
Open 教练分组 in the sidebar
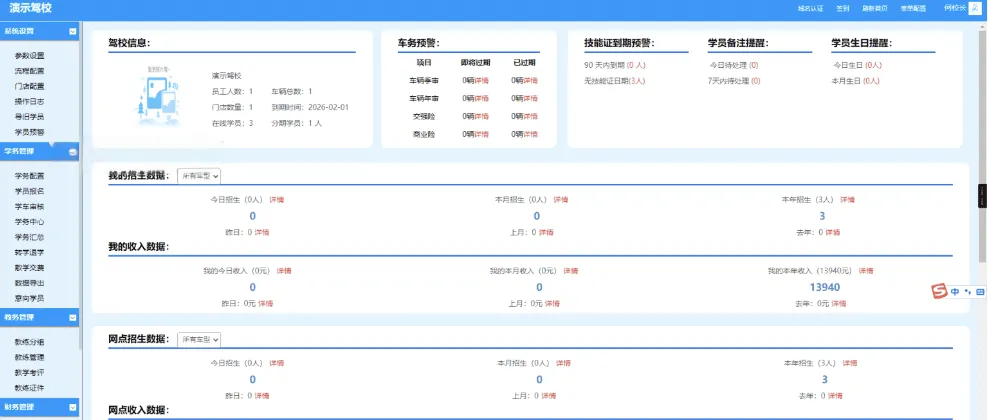tap(30, 343)
